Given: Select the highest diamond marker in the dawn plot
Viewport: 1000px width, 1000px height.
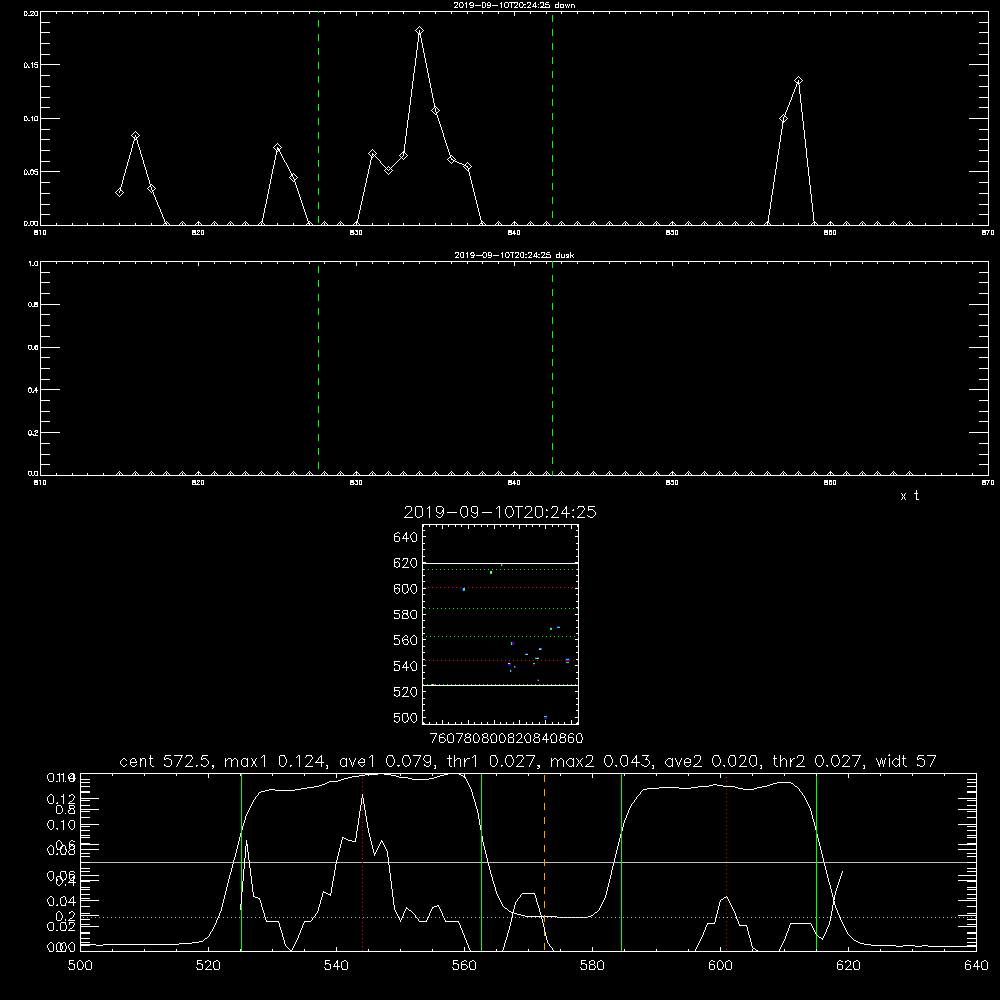Looking at the screenshot, I should coord(420,31).
